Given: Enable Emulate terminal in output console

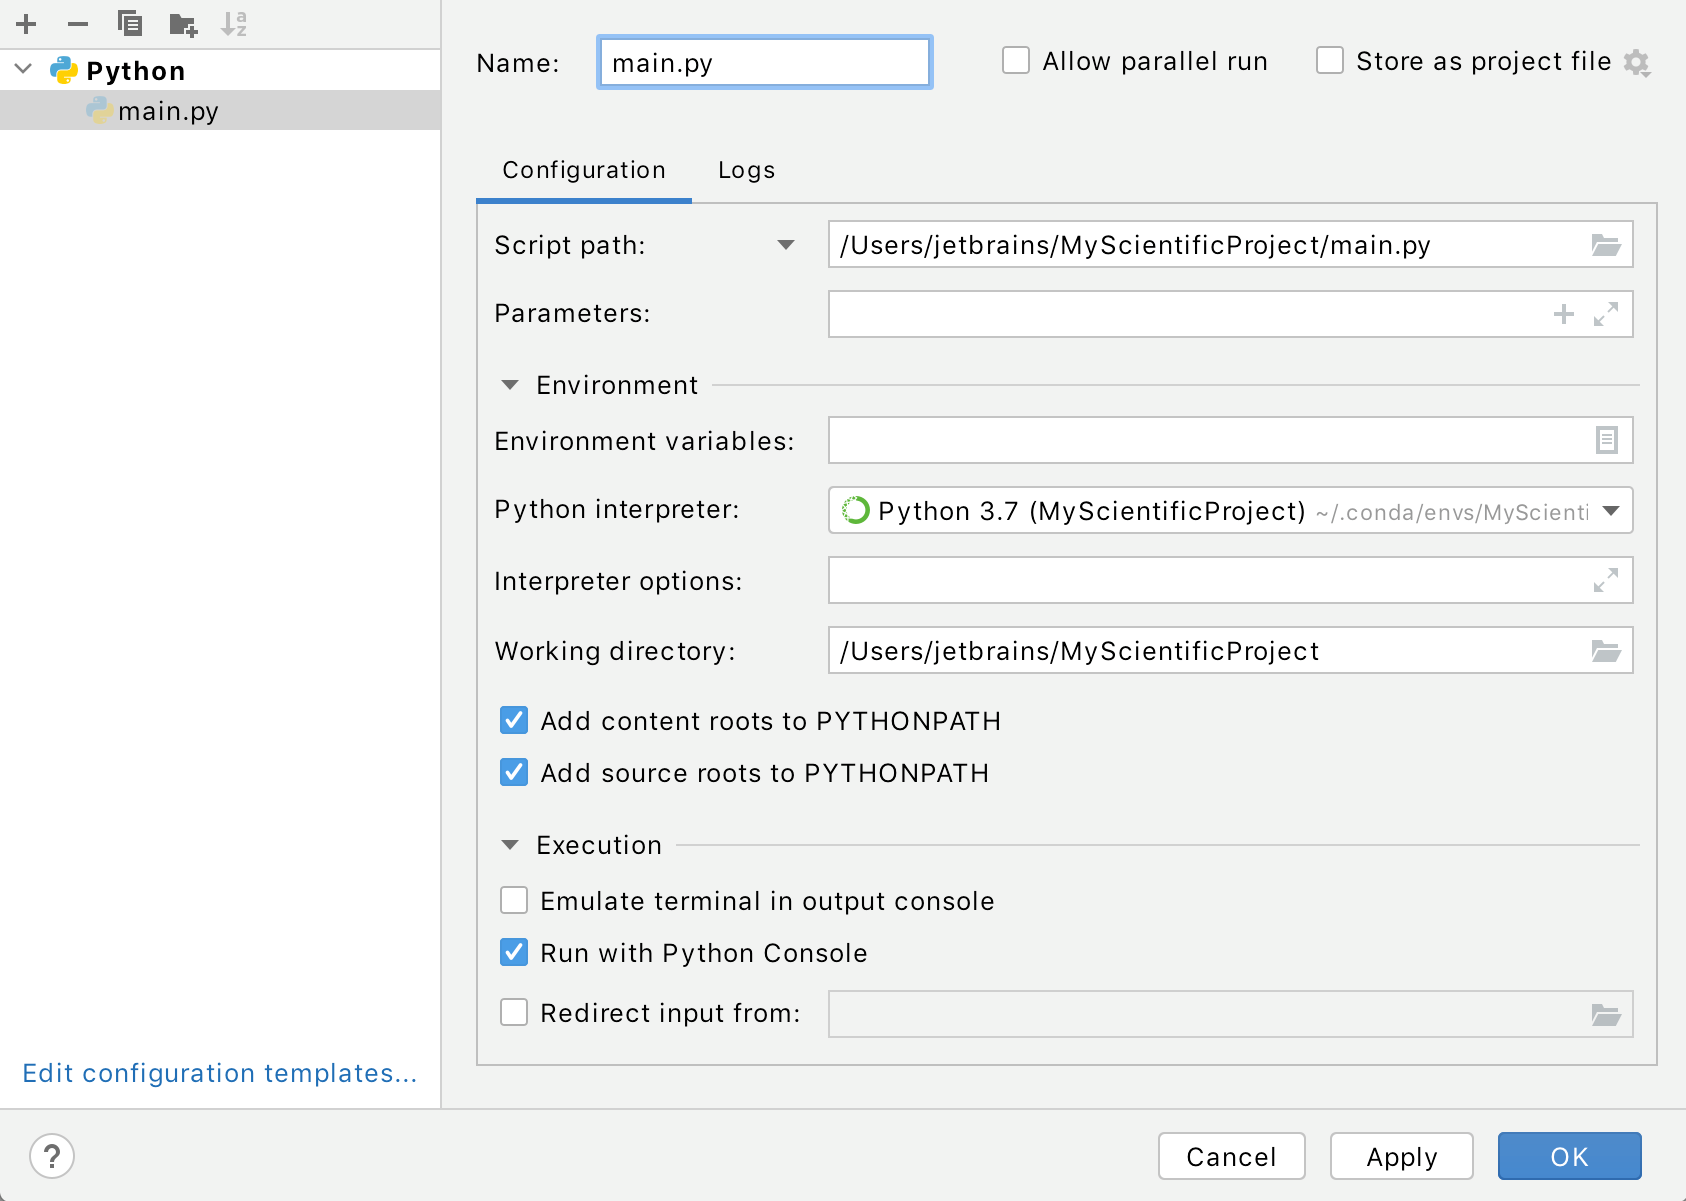Looking at the screenshot, I should [x=514, y=900].
